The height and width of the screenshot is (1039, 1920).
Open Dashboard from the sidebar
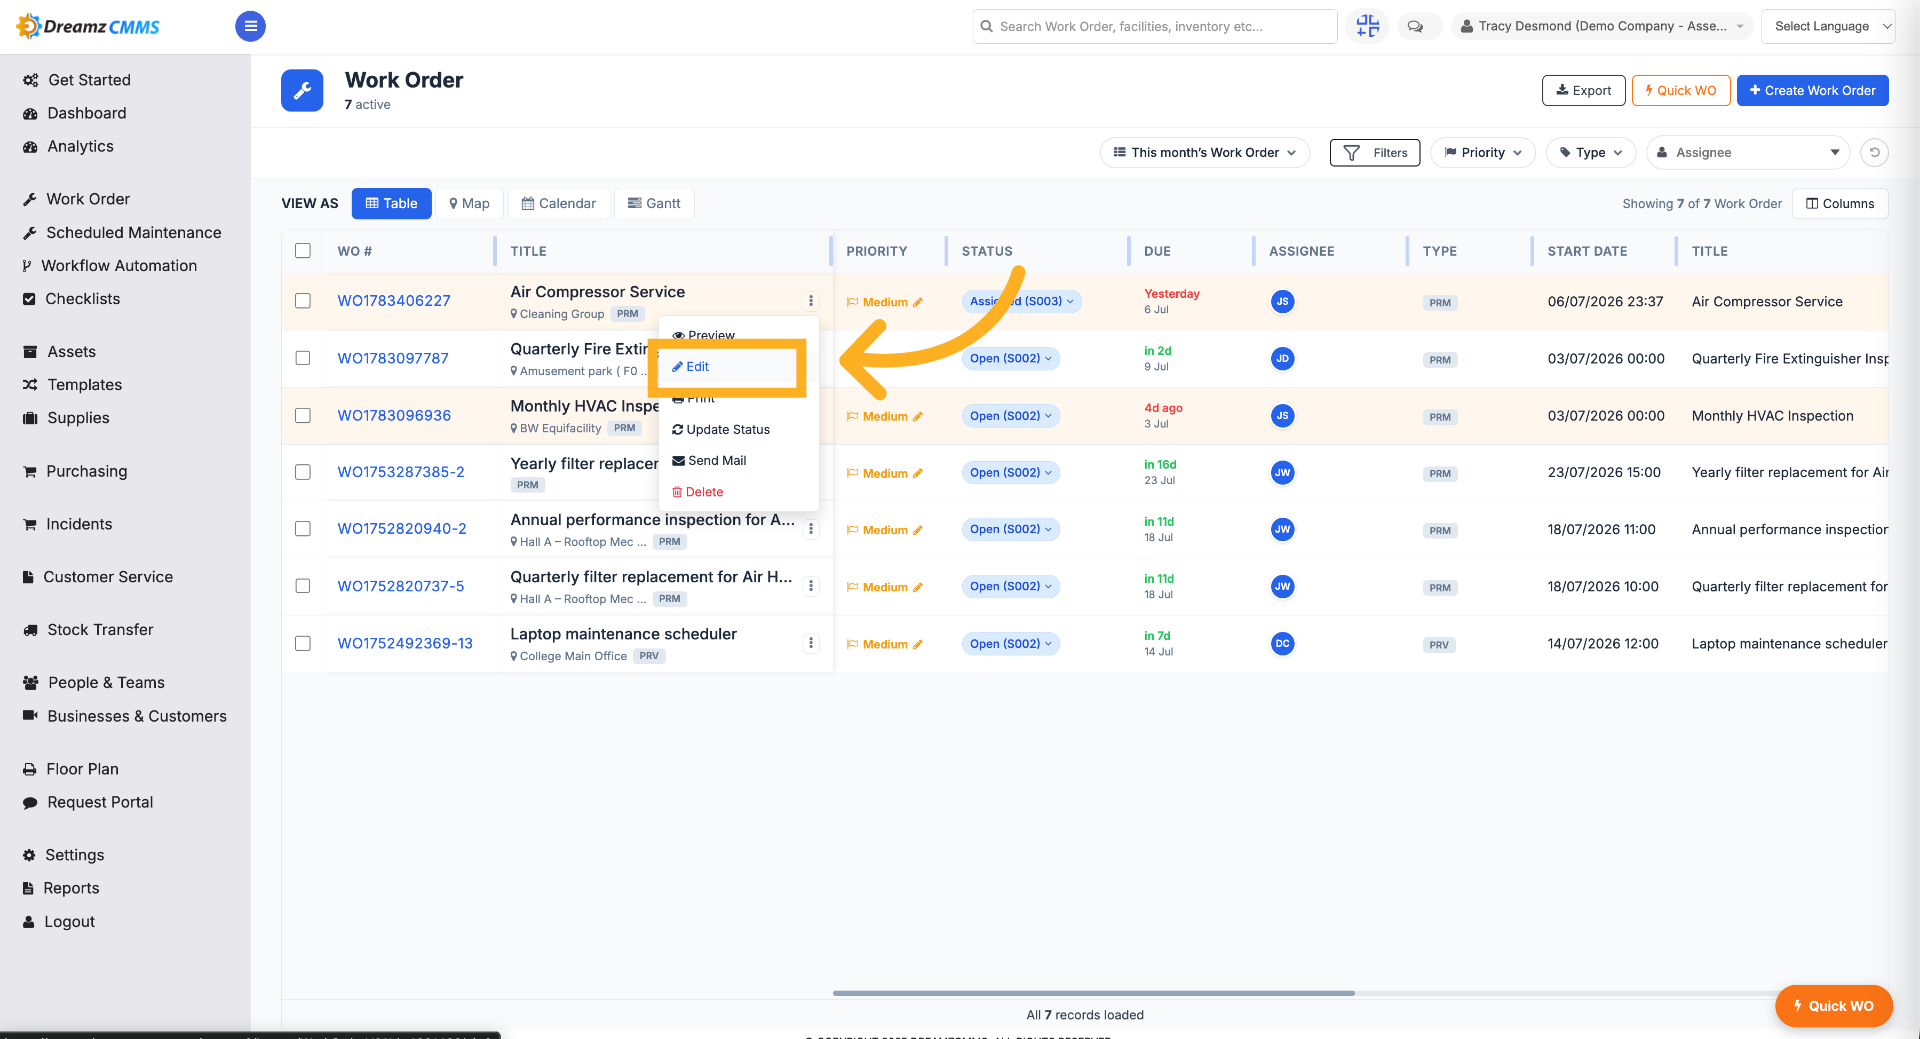86,113
